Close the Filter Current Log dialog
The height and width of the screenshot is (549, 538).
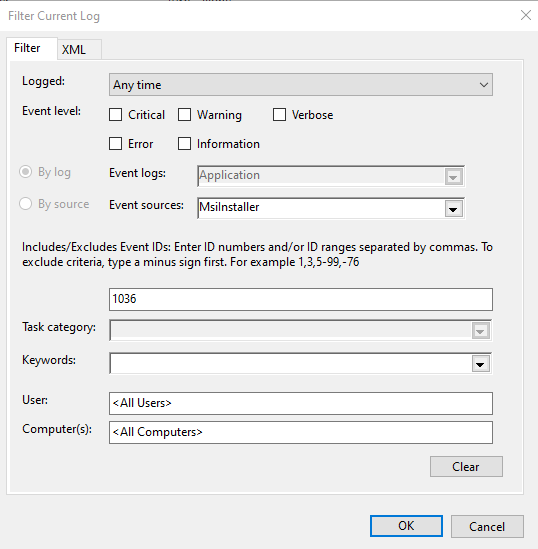click(x=525, y=15)
